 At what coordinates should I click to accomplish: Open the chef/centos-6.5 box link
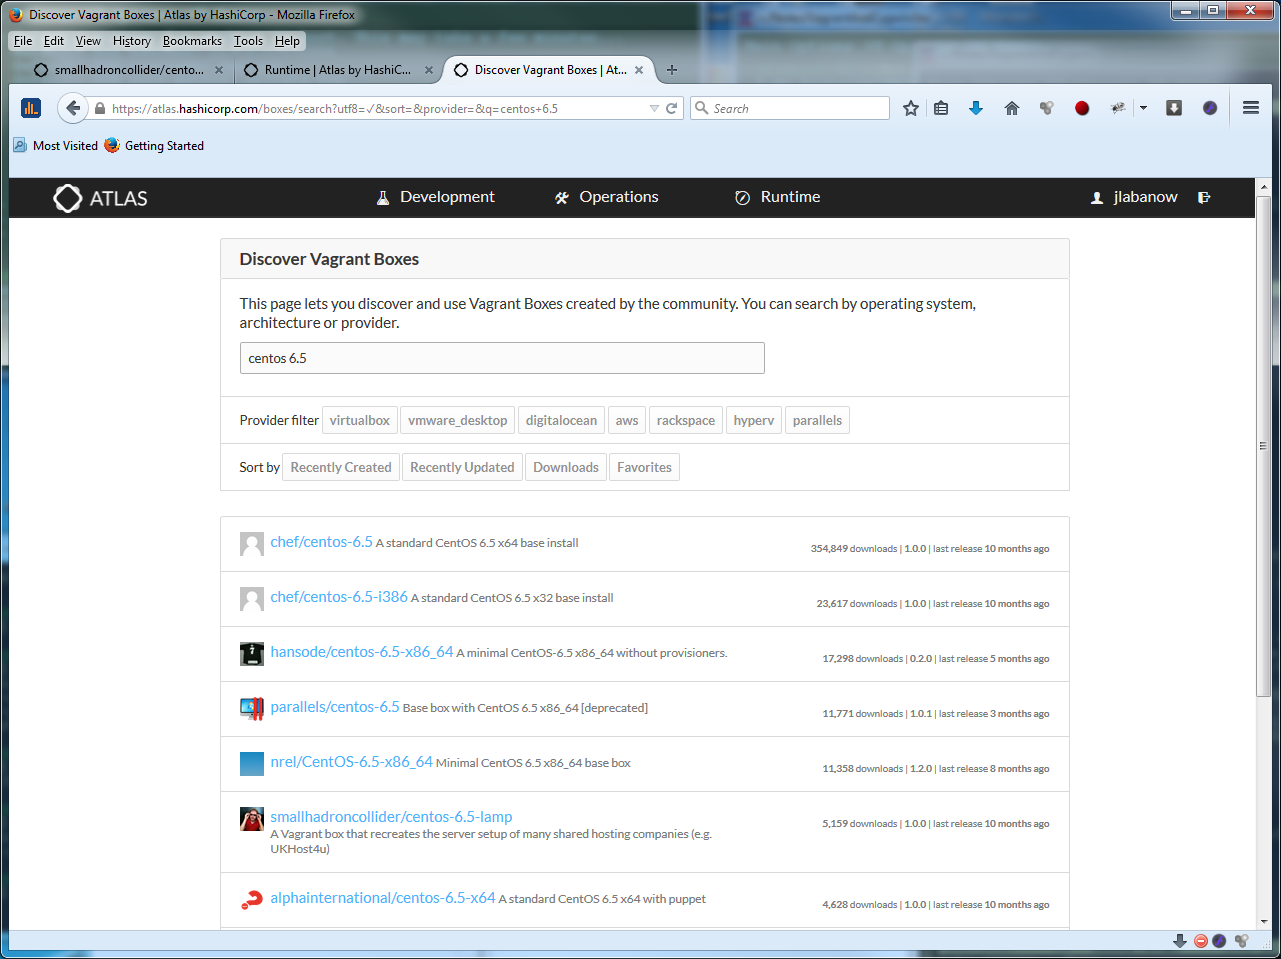[x=321, y=542]
